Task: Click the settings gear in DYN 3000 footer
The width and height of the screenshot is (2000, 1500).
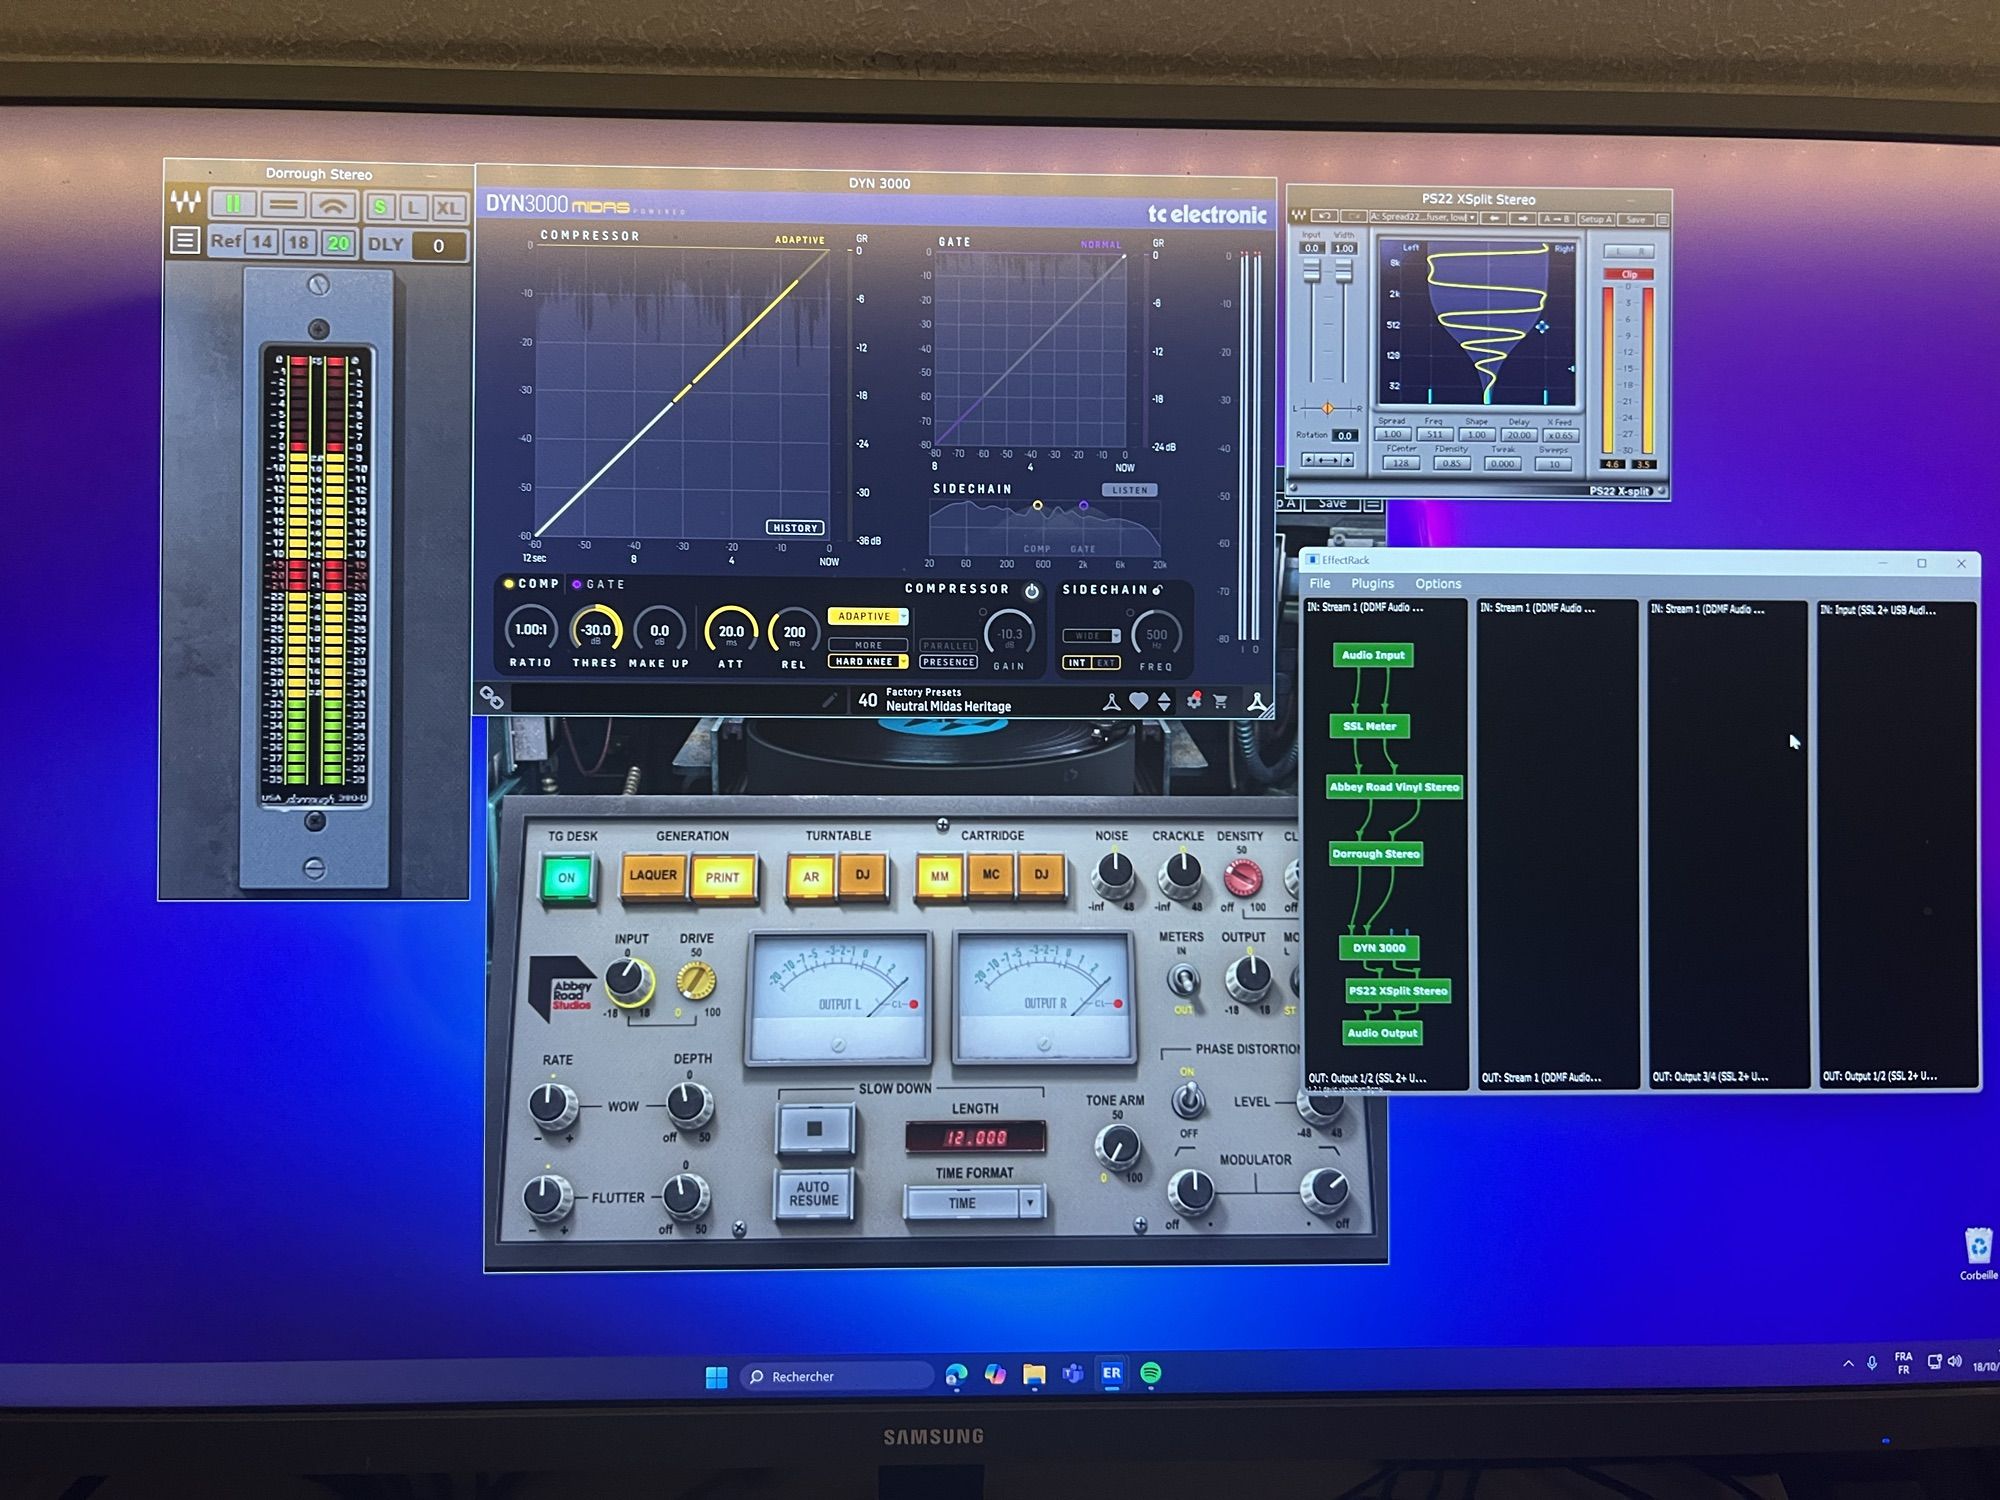Action: 1193,702
